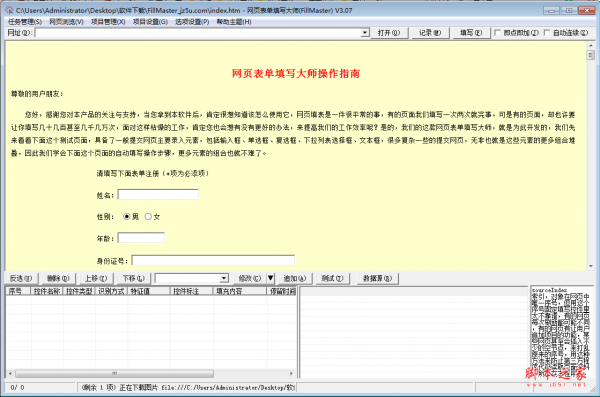The image size is (600, 397).
Task: Click the 填写 button
Action: [471, 33]
